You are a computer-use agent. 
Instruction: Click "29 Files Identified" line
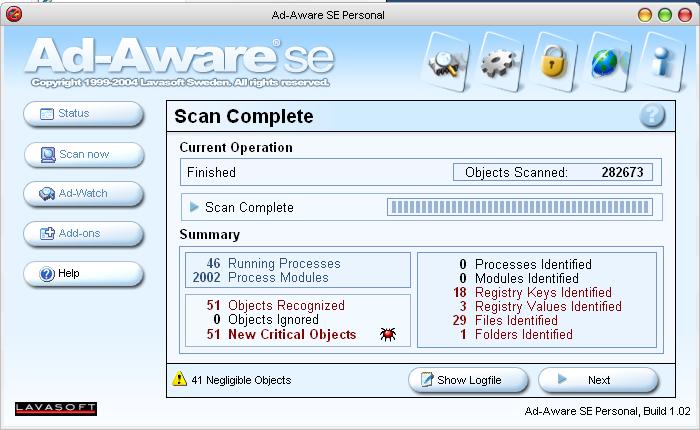pyautogui.click(x=505, y=320)
